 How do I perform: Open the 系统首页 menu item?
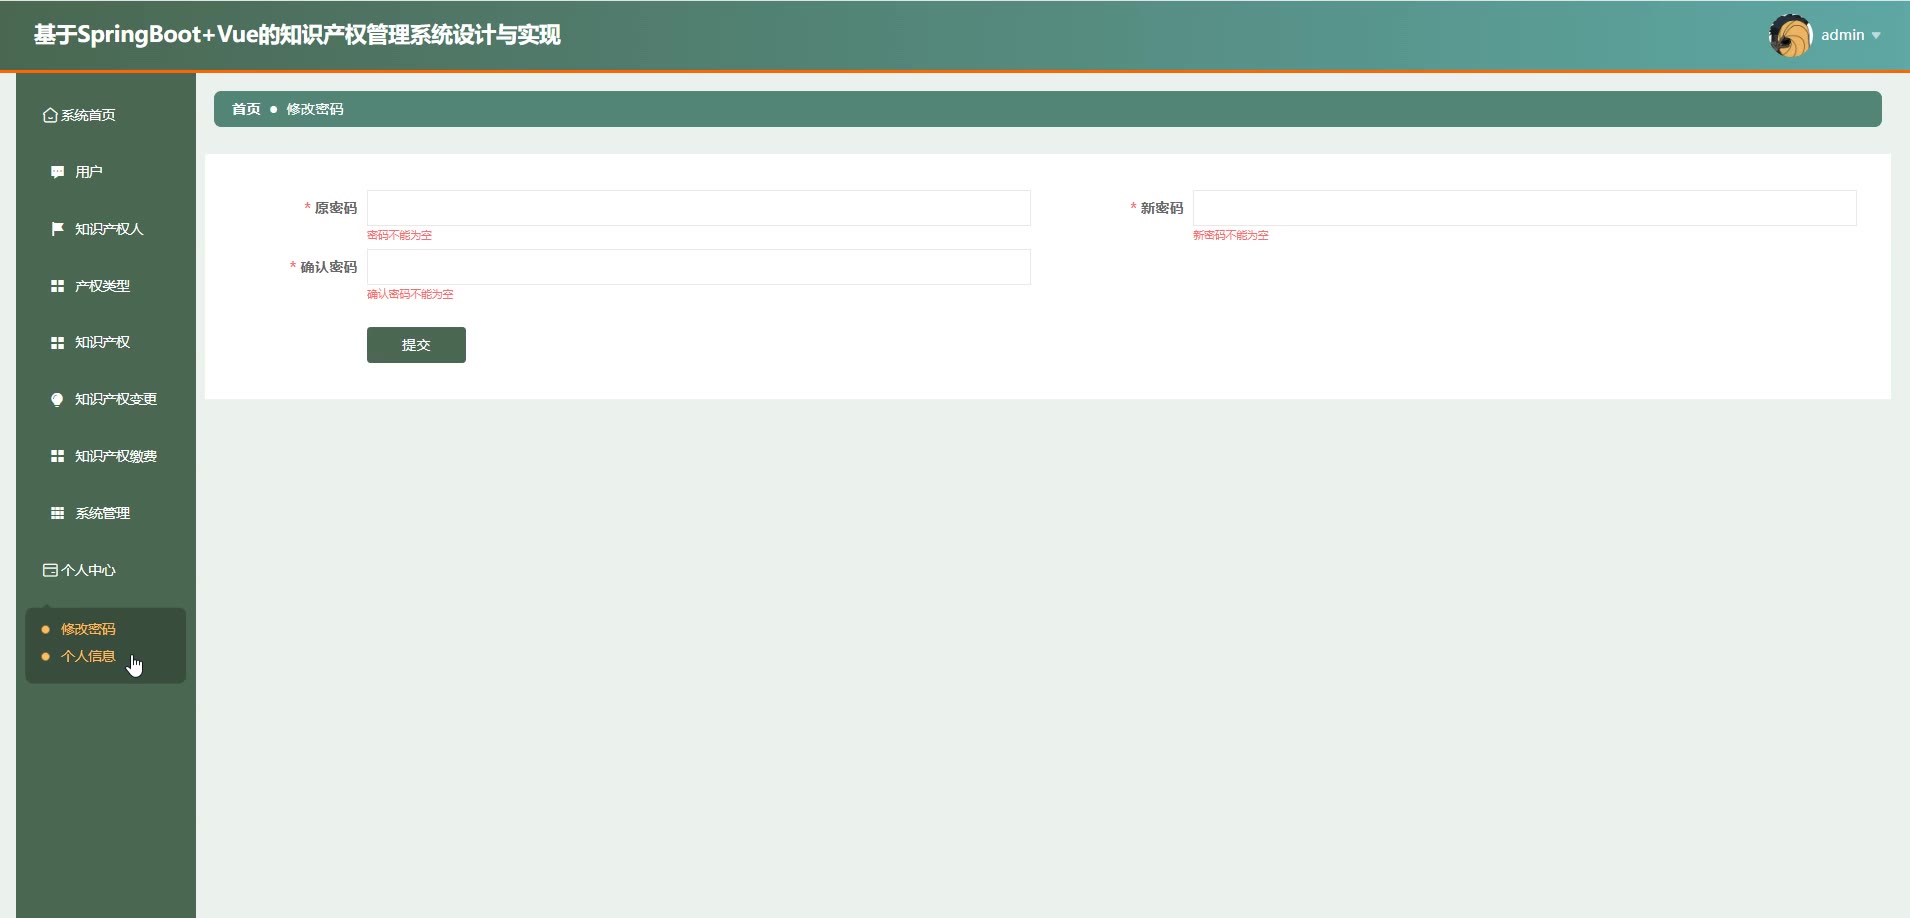(x=106, y=115)
